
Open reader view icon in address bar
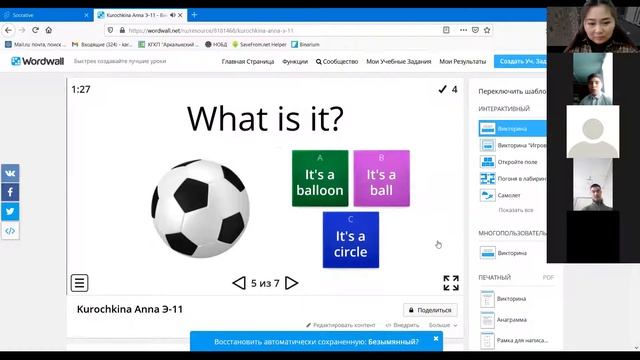point(446,30)
